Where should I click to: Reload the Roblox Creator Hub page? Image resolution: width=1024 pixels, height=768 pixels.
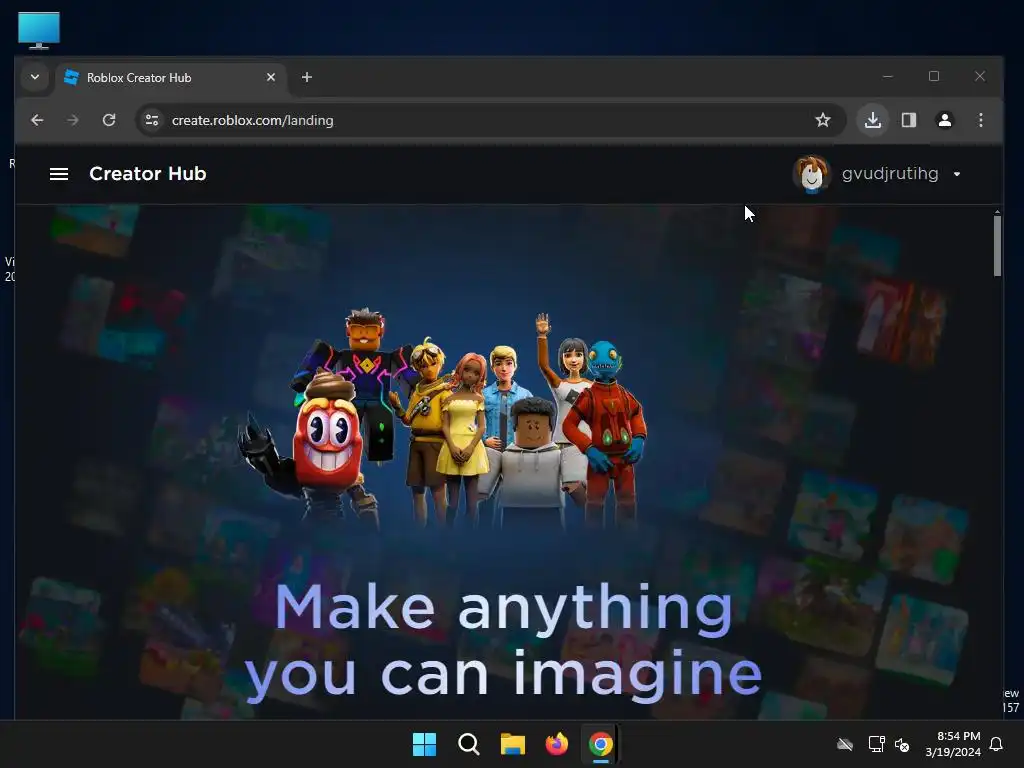[109, 120]
